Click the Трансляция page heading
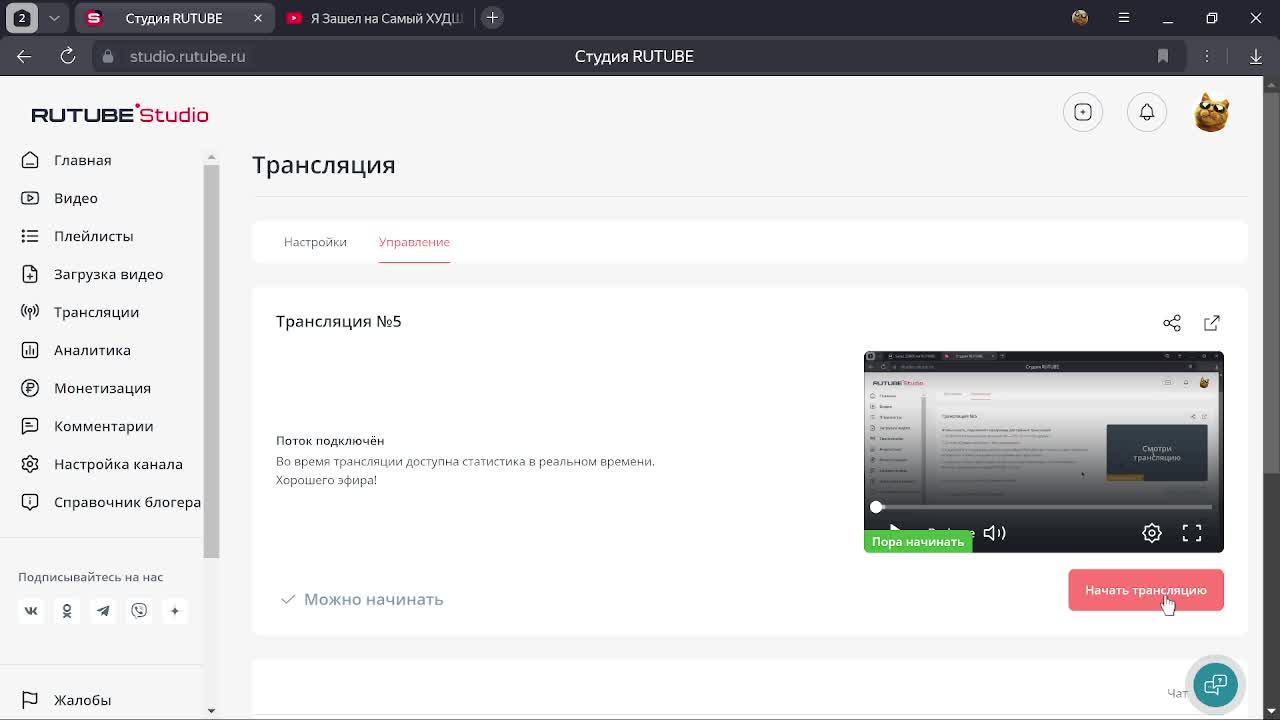1280x720 pixels. (324, 165)
